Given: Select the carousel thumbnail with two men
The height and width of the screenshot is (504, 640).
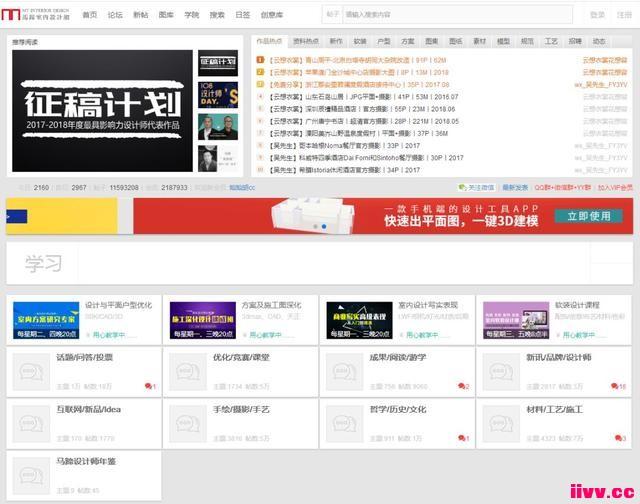Looking at the screenshot, I should (218, 127).
